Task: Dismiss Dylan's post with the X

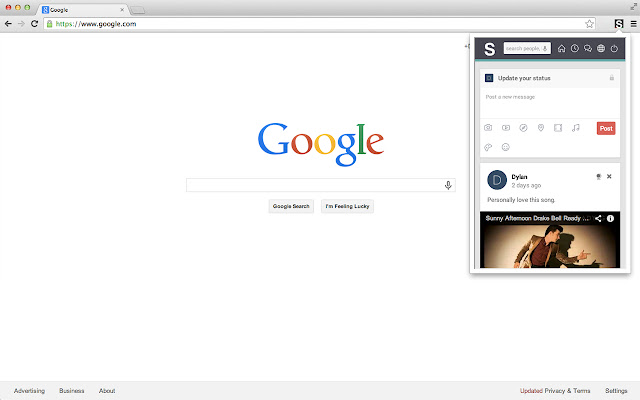Action: tap(609, 176)
